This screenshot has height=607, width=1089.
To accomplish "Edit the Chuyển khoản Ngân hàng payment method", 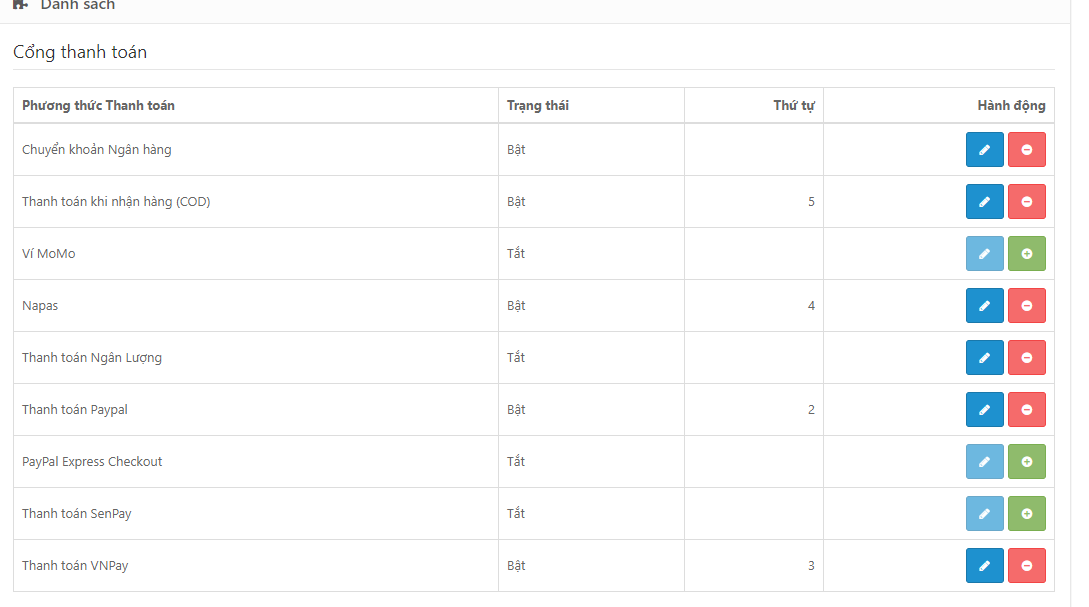I will point(984,150).
